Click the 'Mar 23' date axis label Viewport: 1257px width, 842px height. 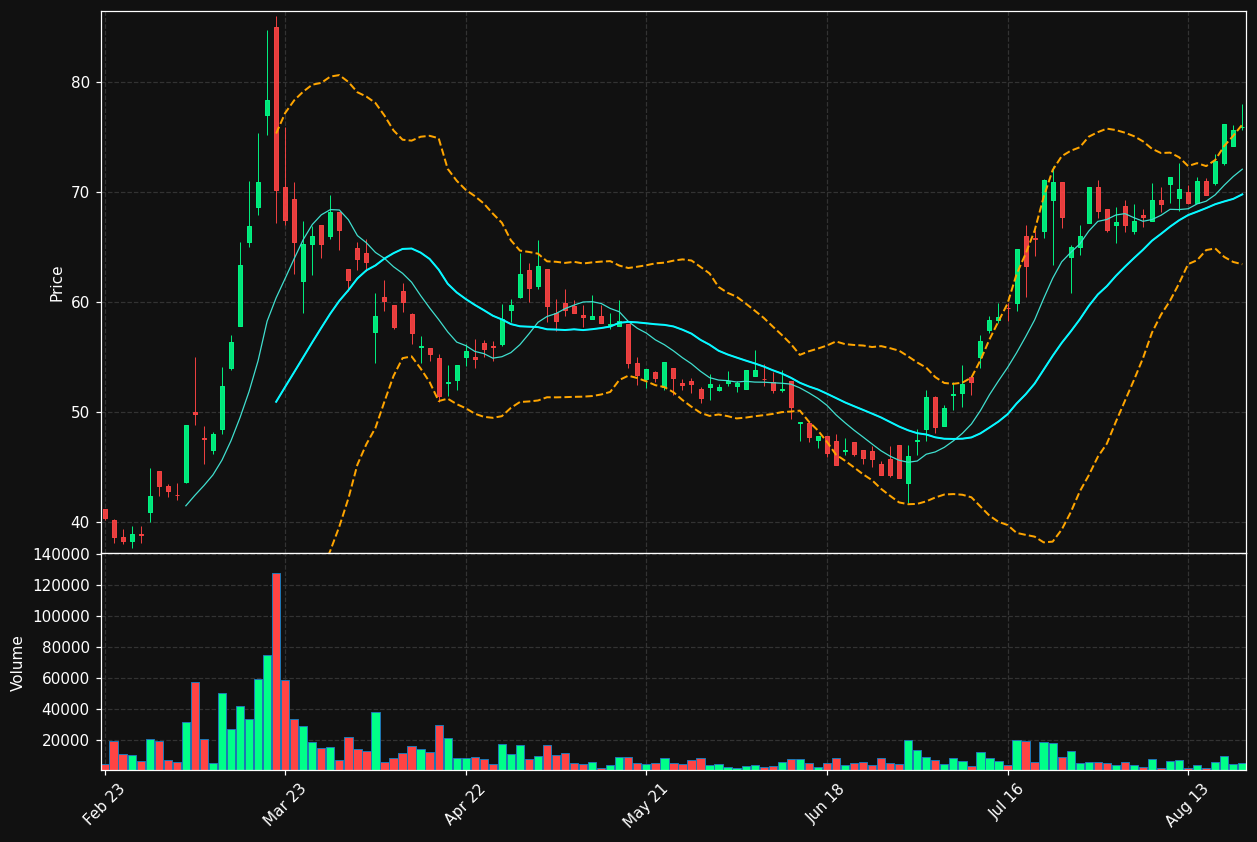pos(284,804)
